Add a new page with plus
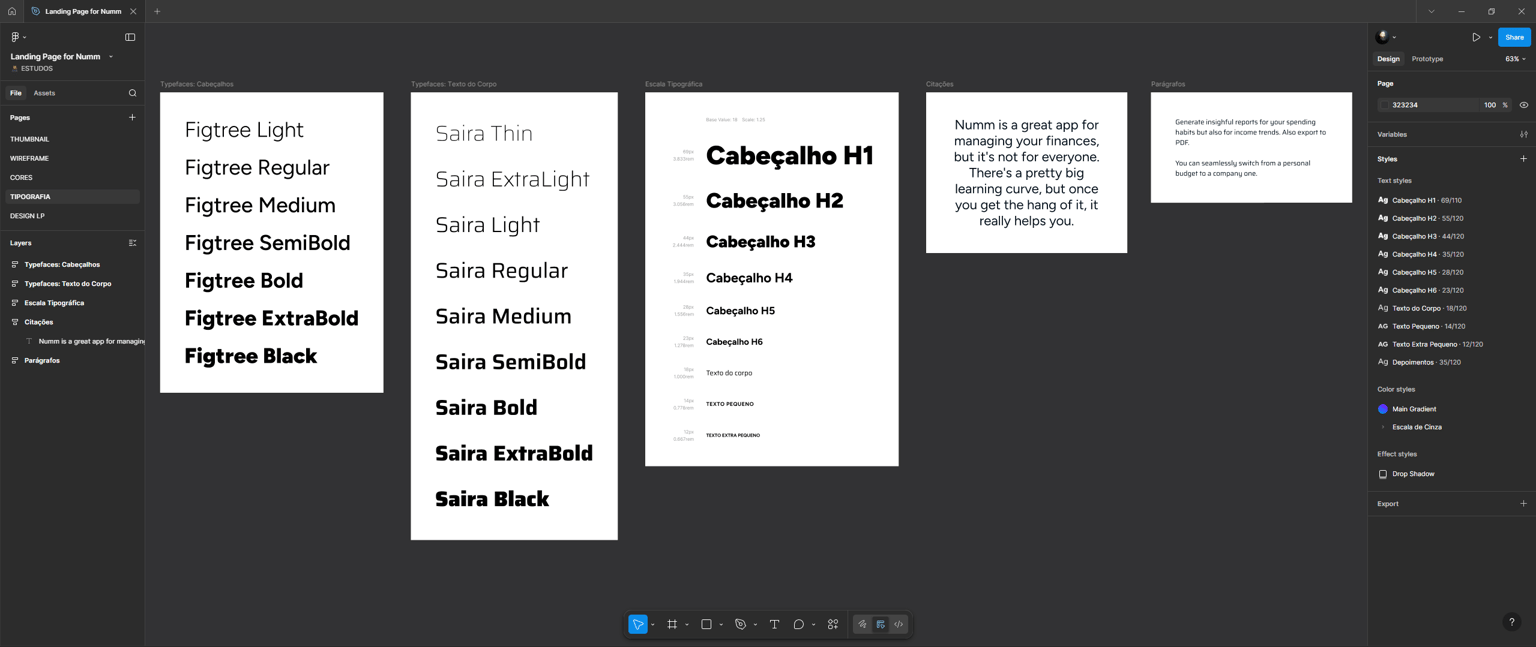 132,117
